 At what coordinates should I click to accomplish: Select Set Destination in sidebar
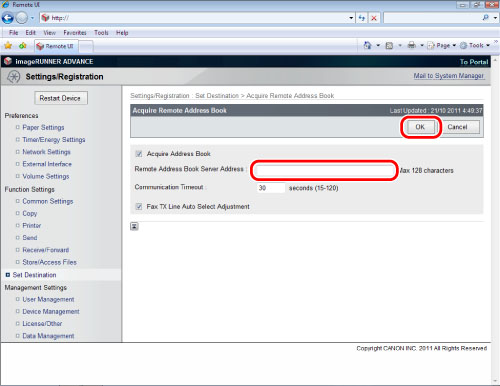[34, 275]
